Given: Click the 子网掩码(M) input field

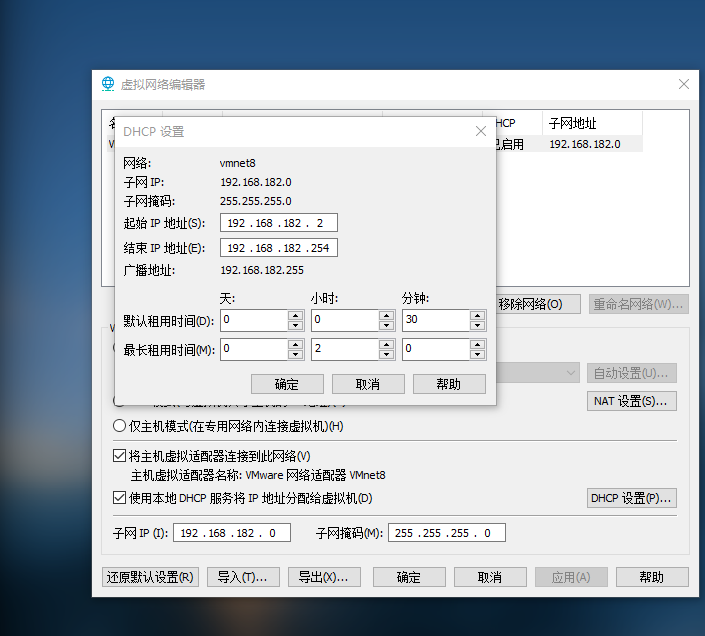Looking at the screenshot, I should 447,533.
